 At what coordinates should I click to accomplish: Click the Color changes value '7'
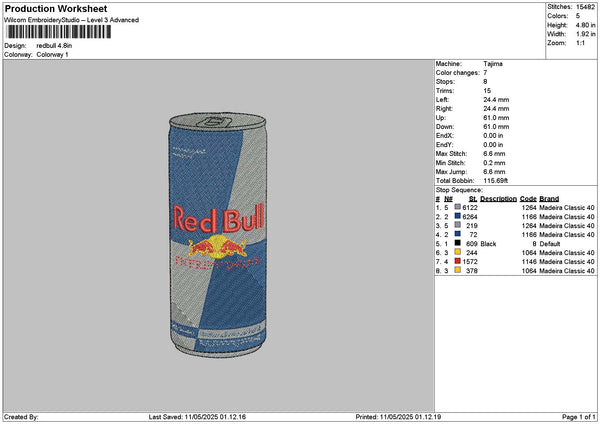485,73
